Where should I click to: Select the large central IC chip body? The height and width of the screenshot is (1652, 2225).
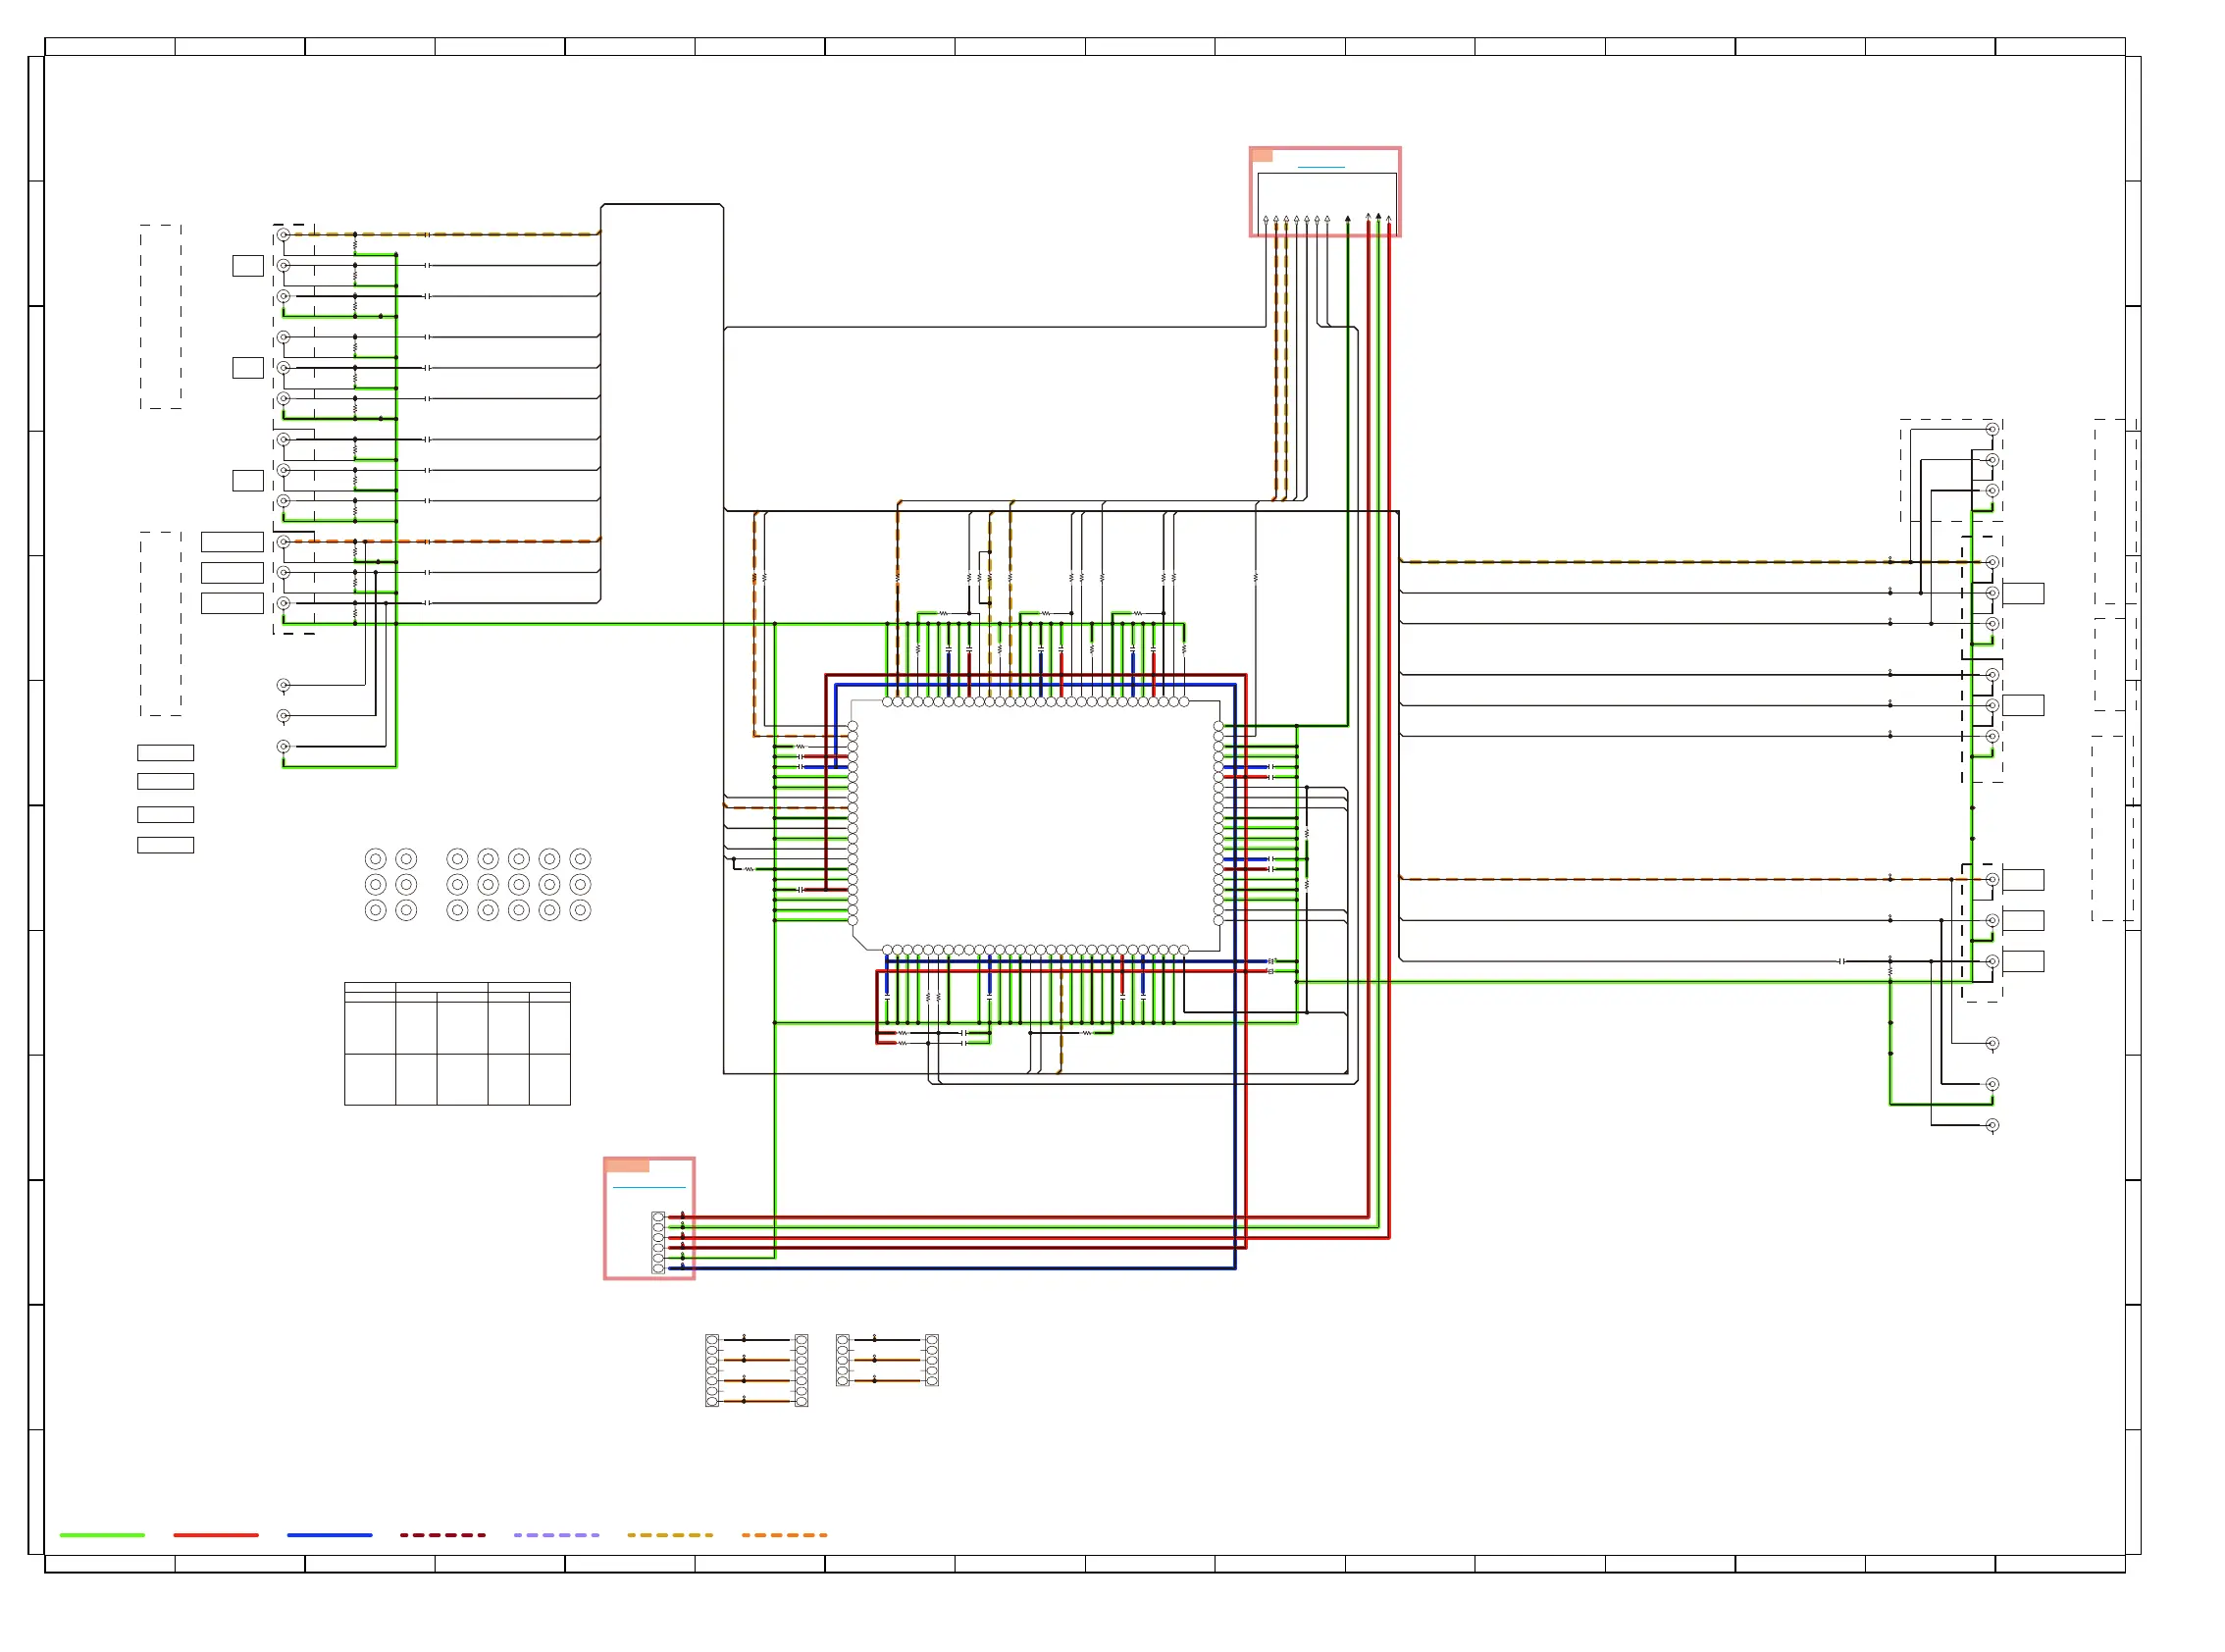pos(1035,825)
